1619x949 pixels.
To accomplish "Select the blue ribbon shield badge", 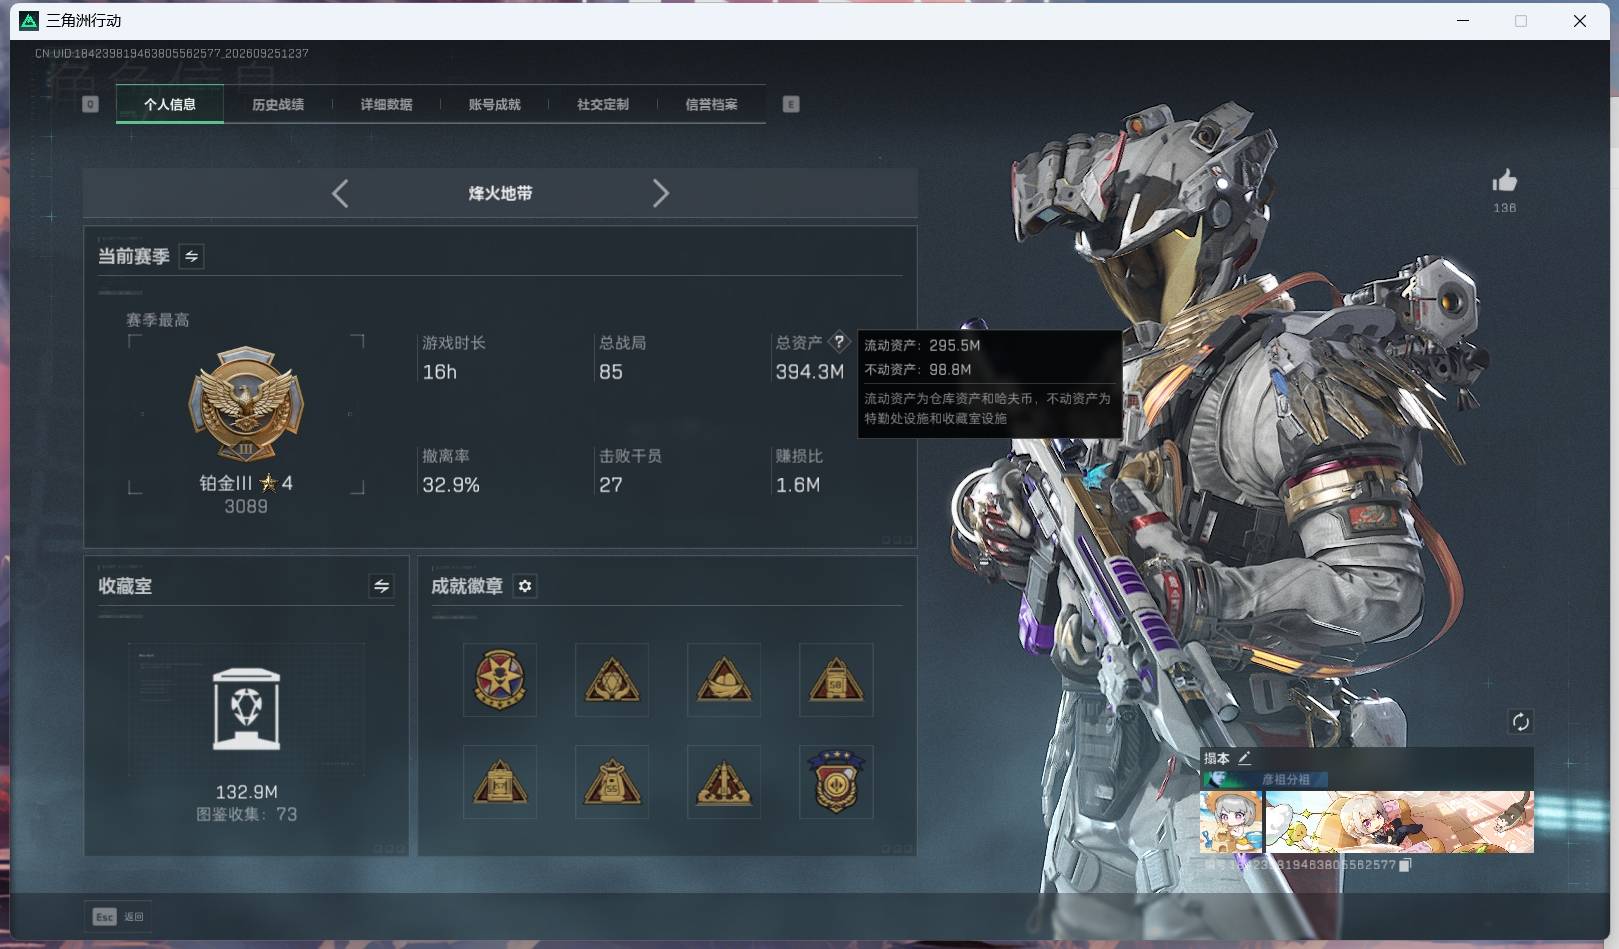I will click(836, 782).
